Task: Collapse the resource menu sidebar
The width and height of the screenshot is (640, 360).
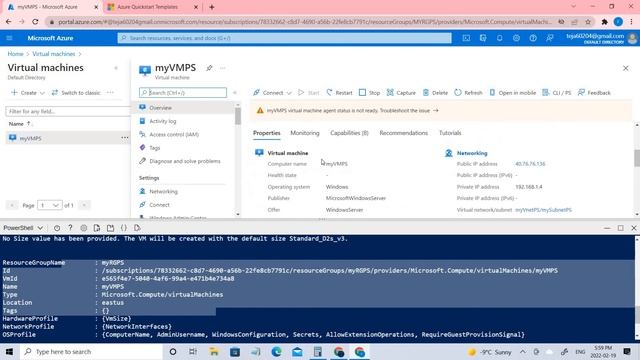Action: point(235,93)
